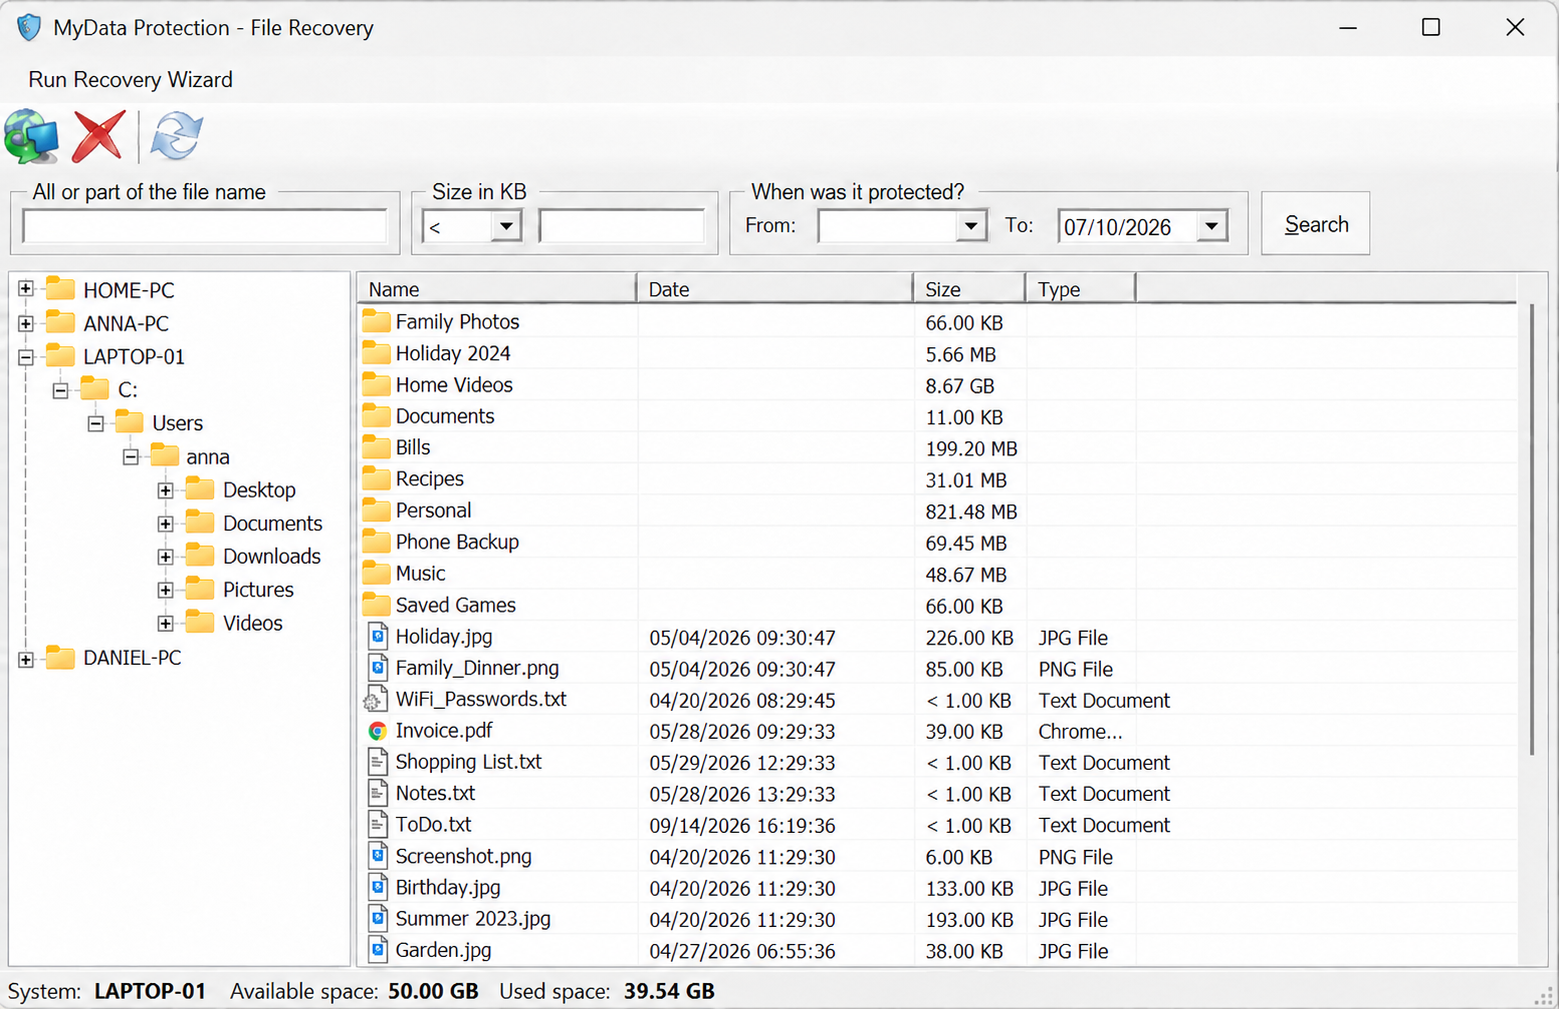Open the size comparison operator dropdown

[506, 227]
